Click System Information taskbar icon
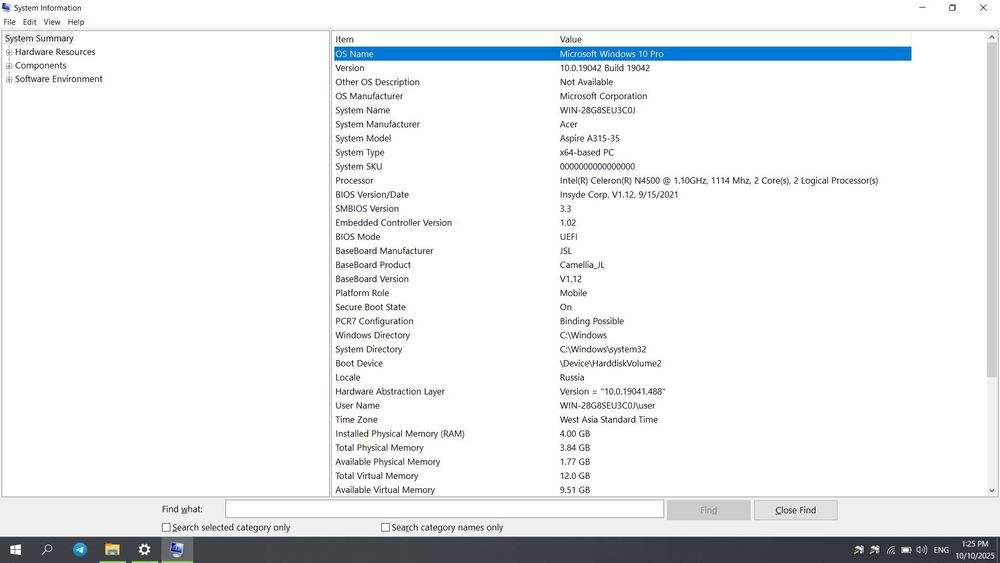 click(177, 550)
